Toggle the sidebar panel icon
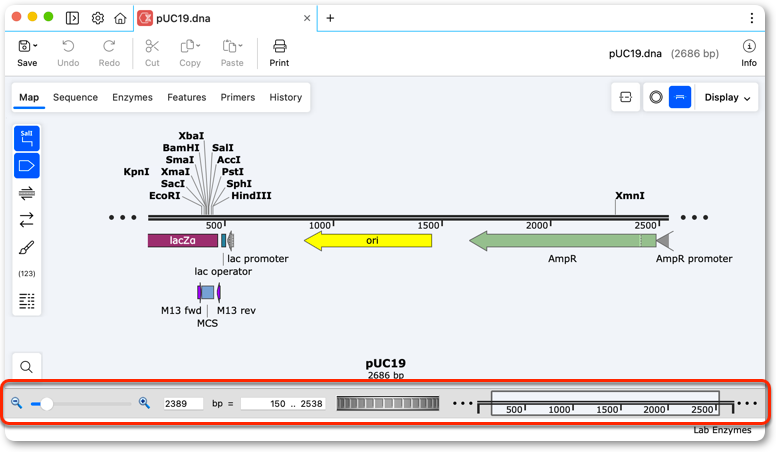 click(x=72, y=18)
